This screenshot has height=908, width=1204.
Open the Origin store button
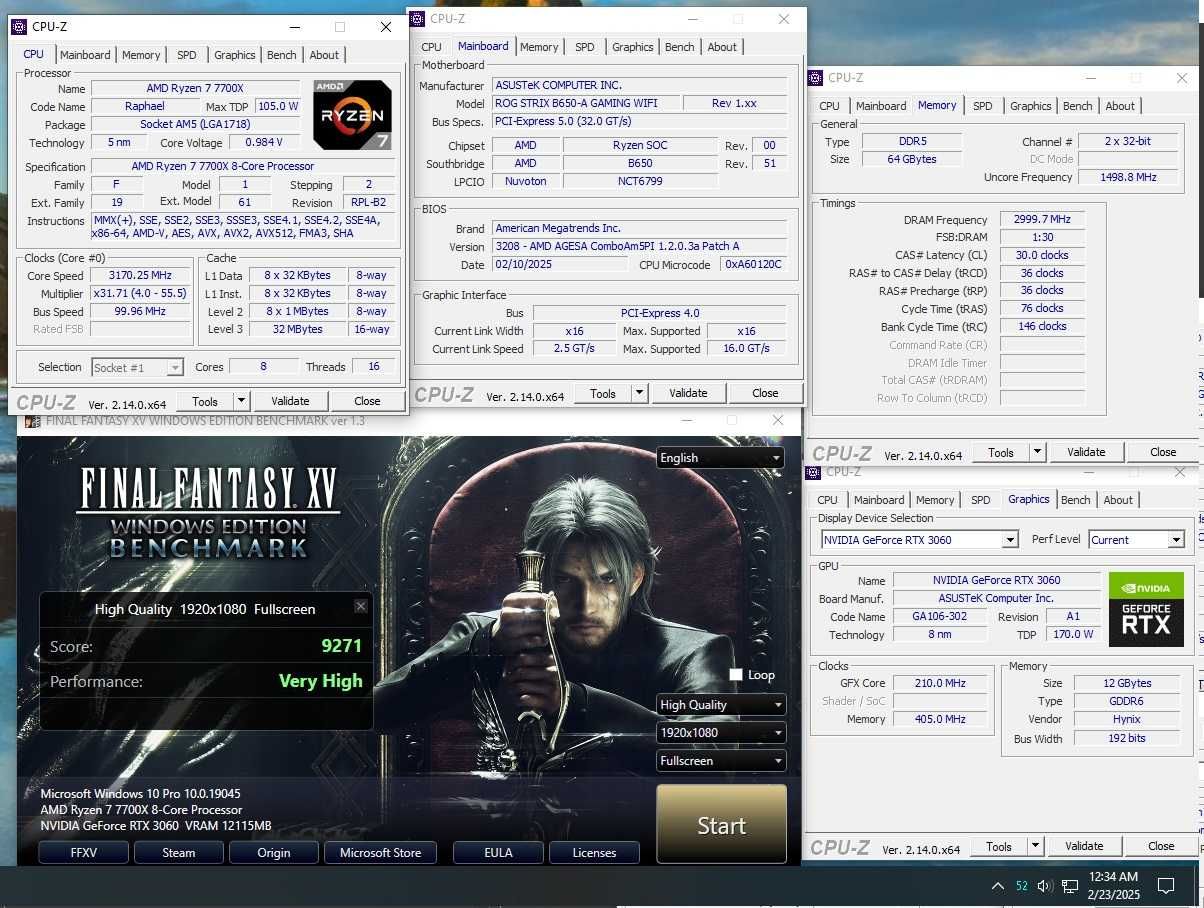tap(274, 853)
